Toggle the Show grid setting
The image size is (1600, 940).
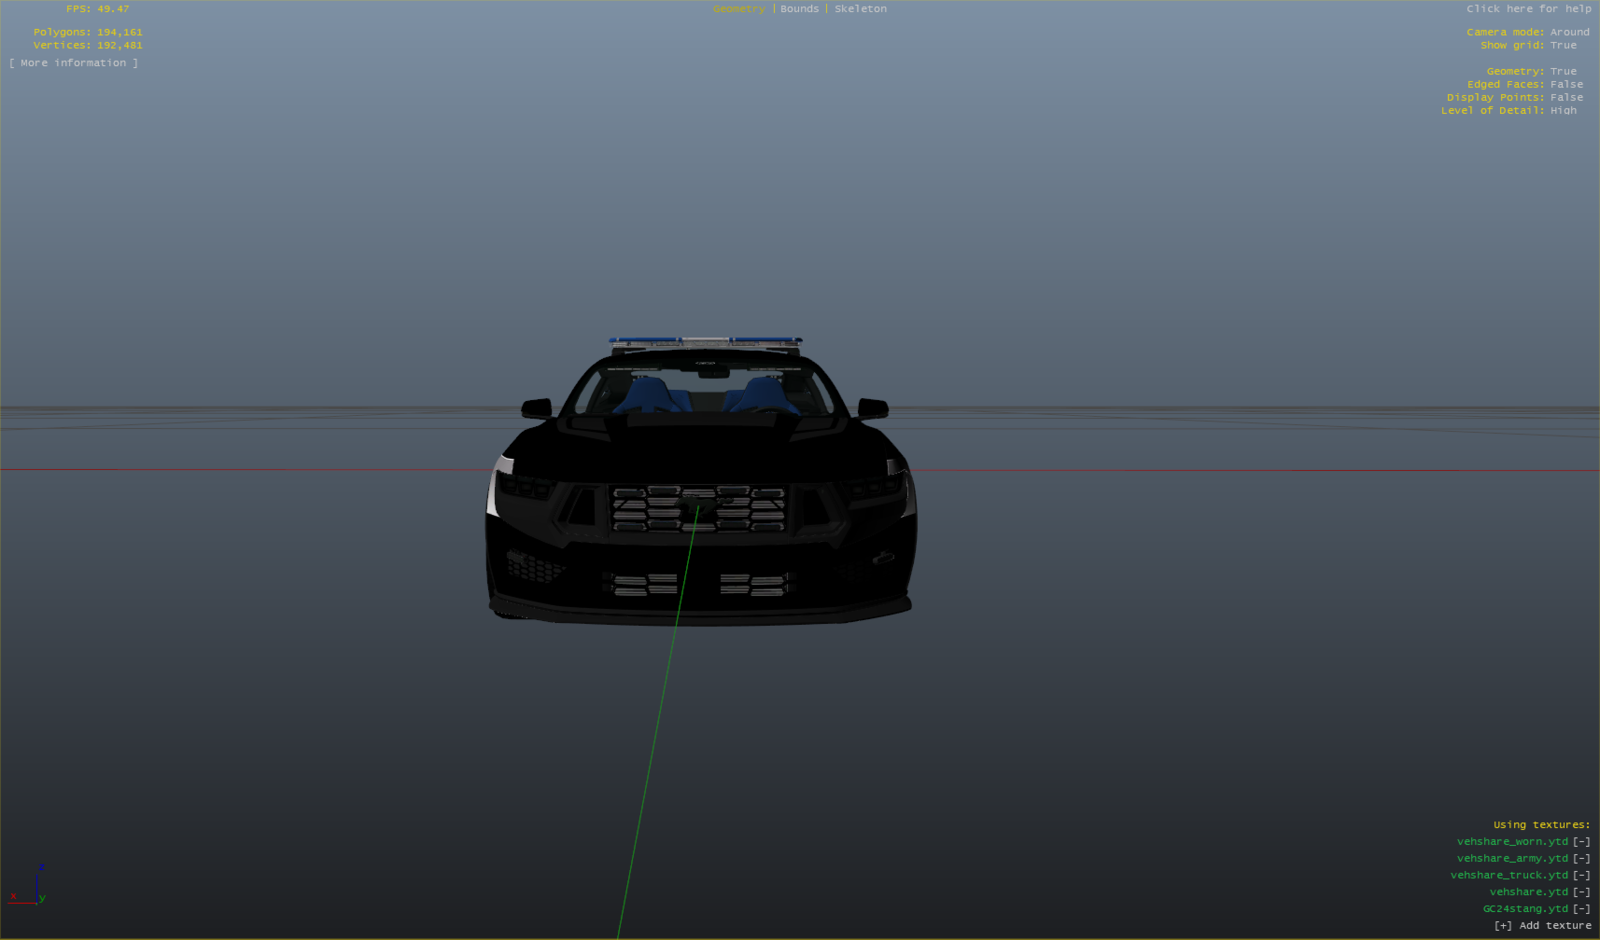(x=1563, y=45)
